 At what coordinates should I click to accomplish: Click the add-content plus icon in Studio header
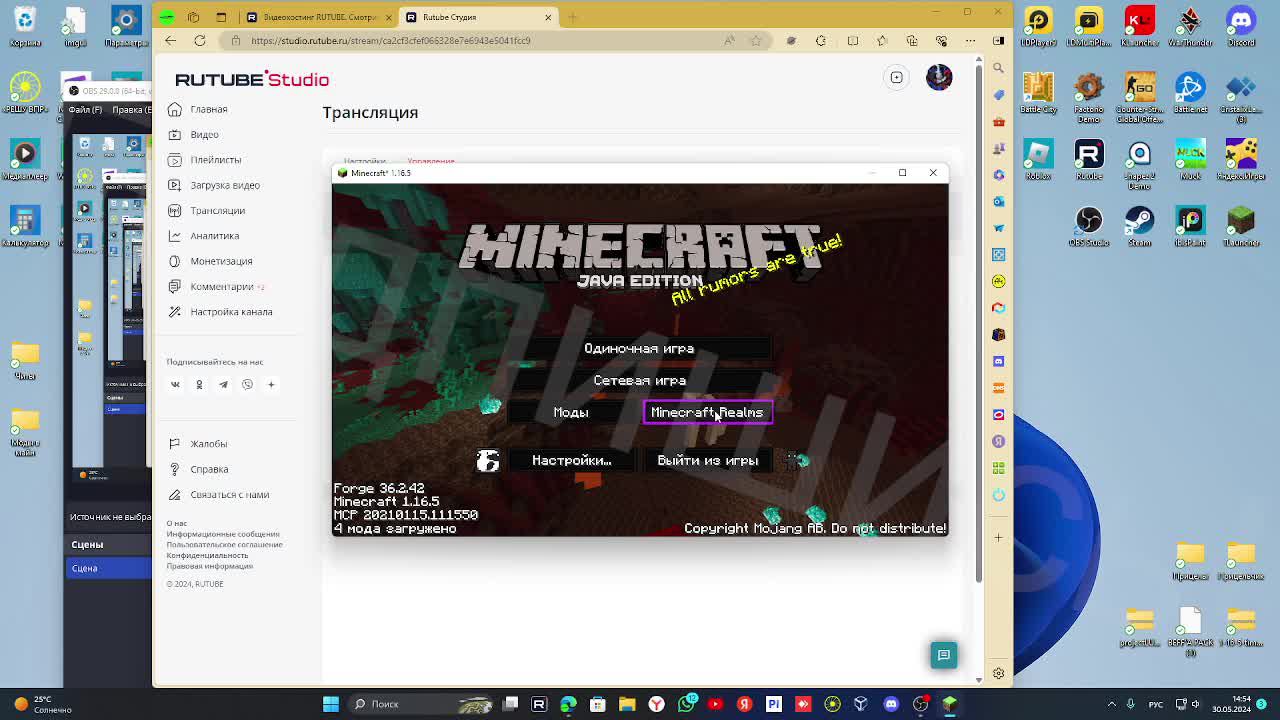pos(897,78)
